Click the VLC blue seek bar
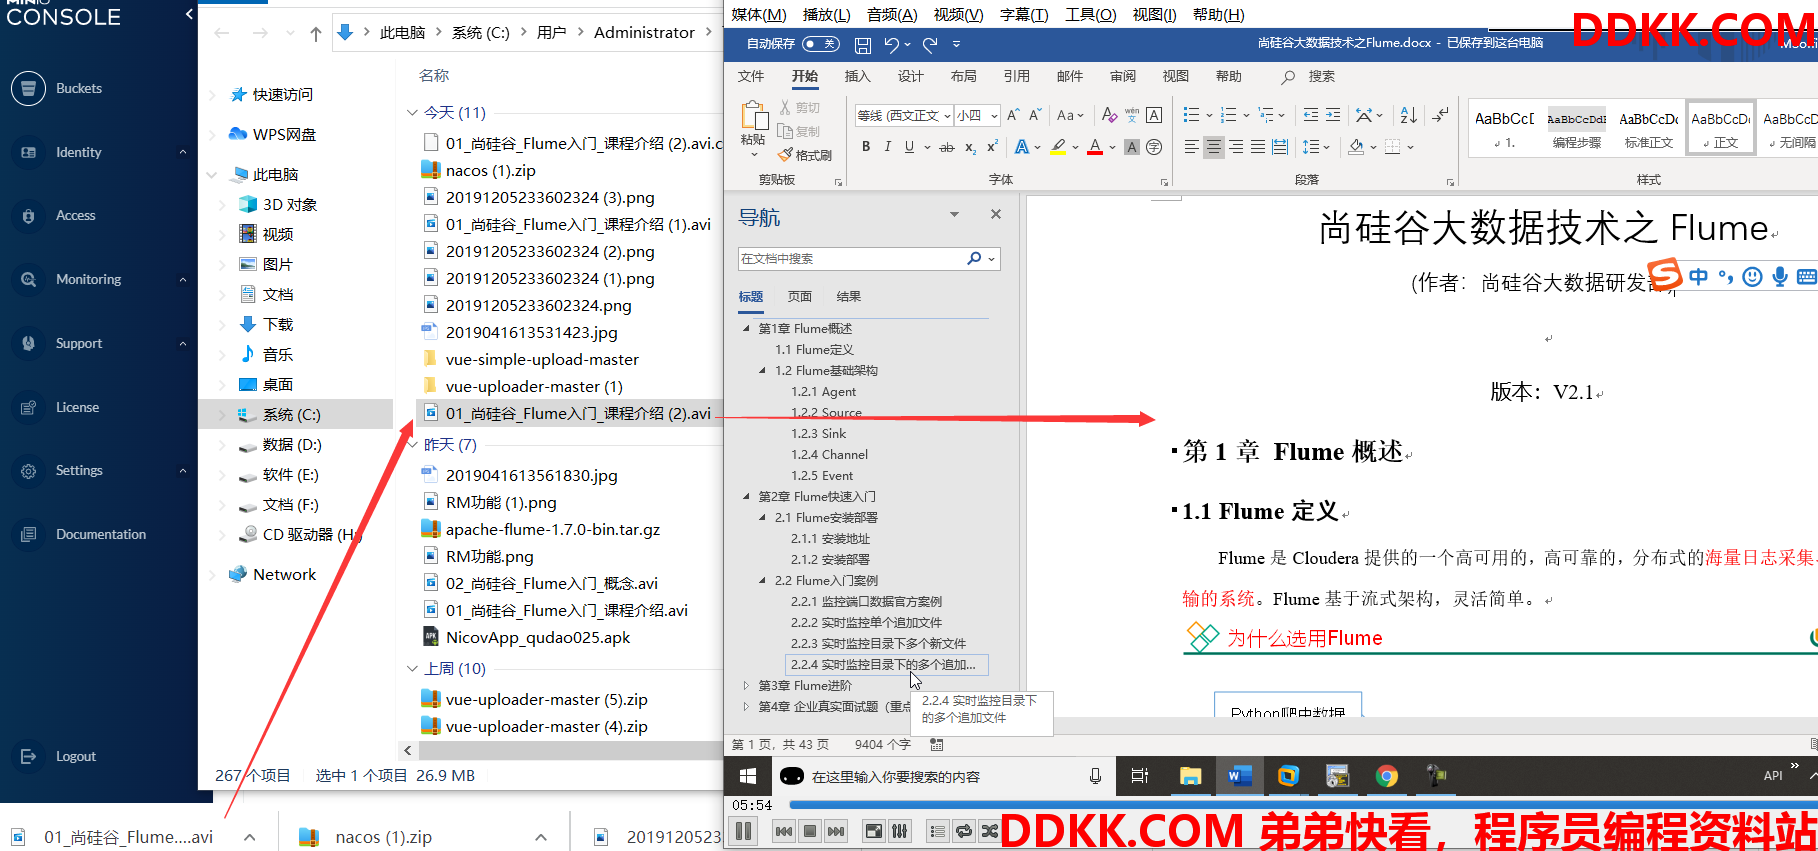1818x851 pixels. pos(1302,804)
